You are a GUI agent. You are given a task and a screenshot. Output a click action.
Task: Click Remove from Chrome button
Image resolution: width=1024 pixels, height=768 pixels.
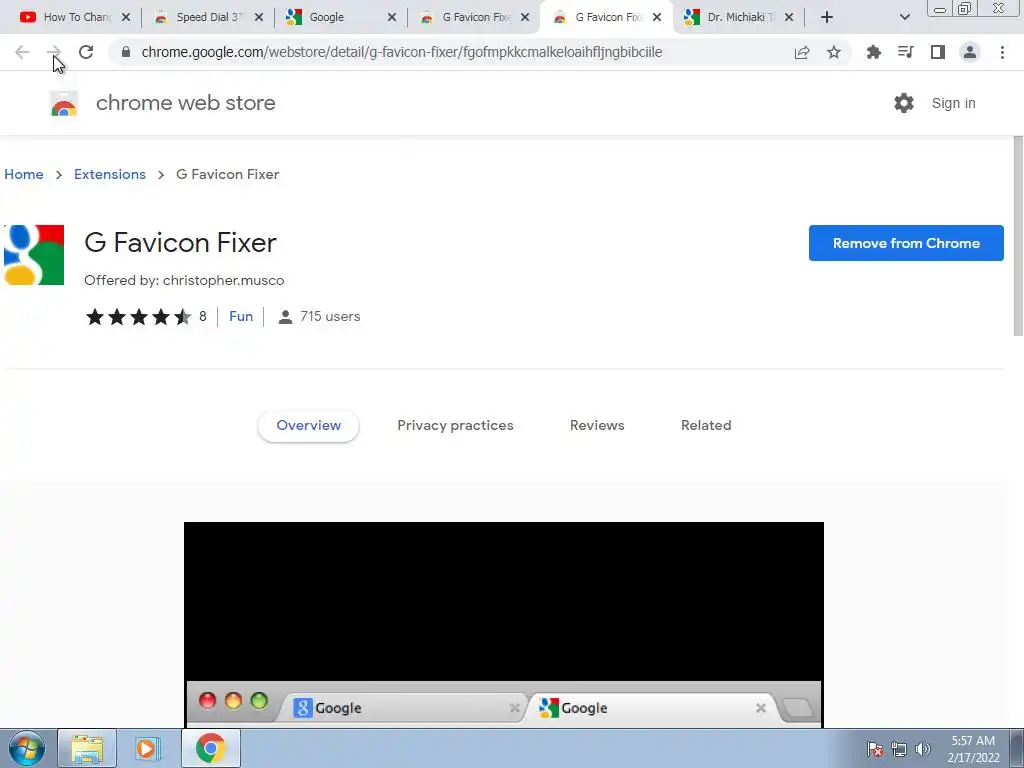pos(906,243)
